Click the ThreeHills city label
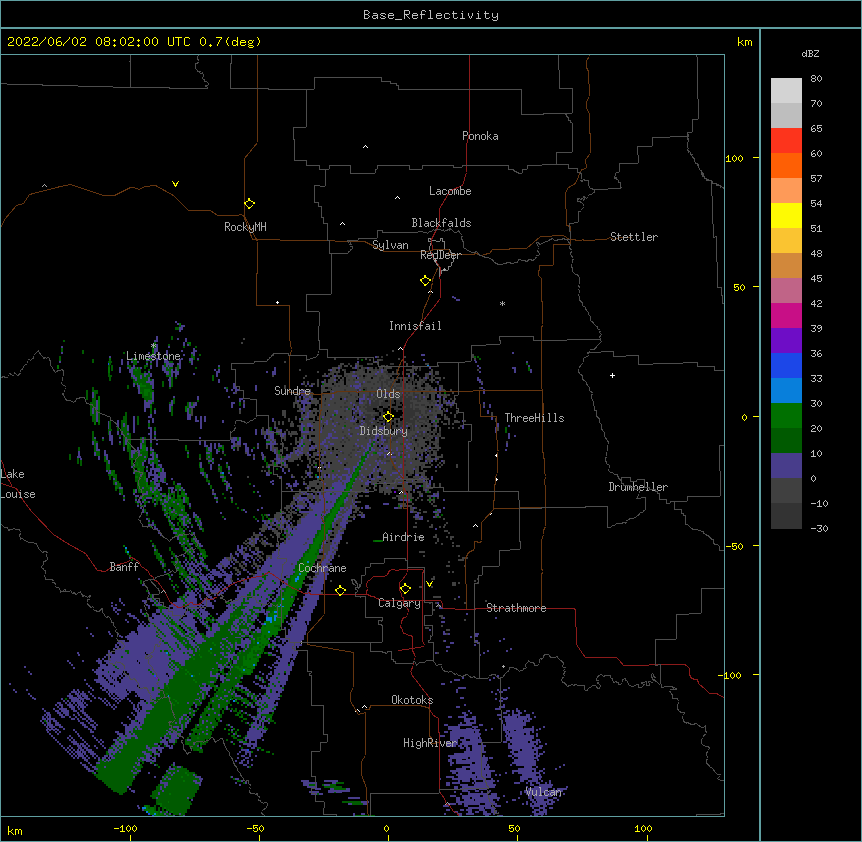862x842 pixels. [x=534, y=418]
